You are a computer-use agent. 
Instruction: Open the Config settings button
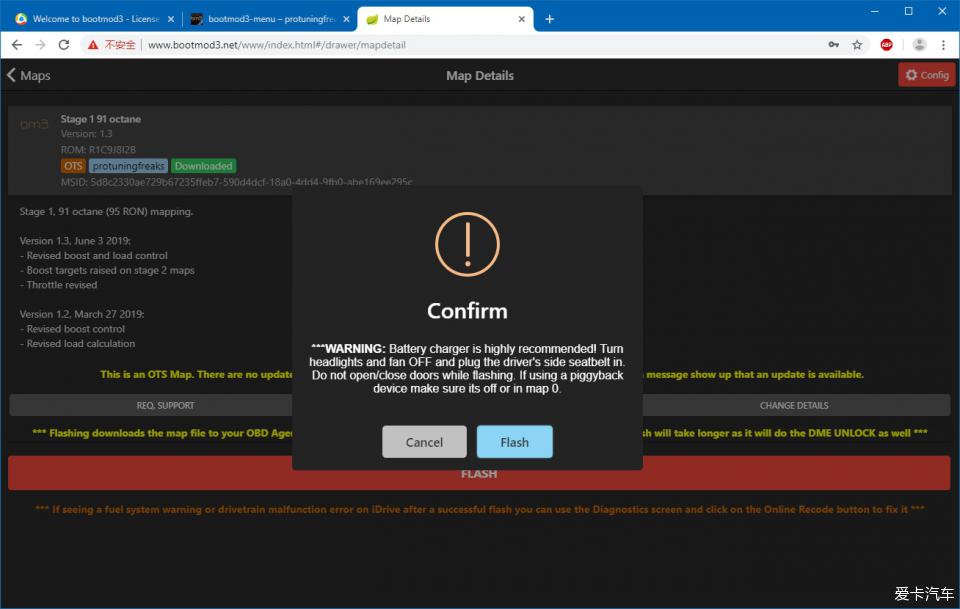[926, 75]
